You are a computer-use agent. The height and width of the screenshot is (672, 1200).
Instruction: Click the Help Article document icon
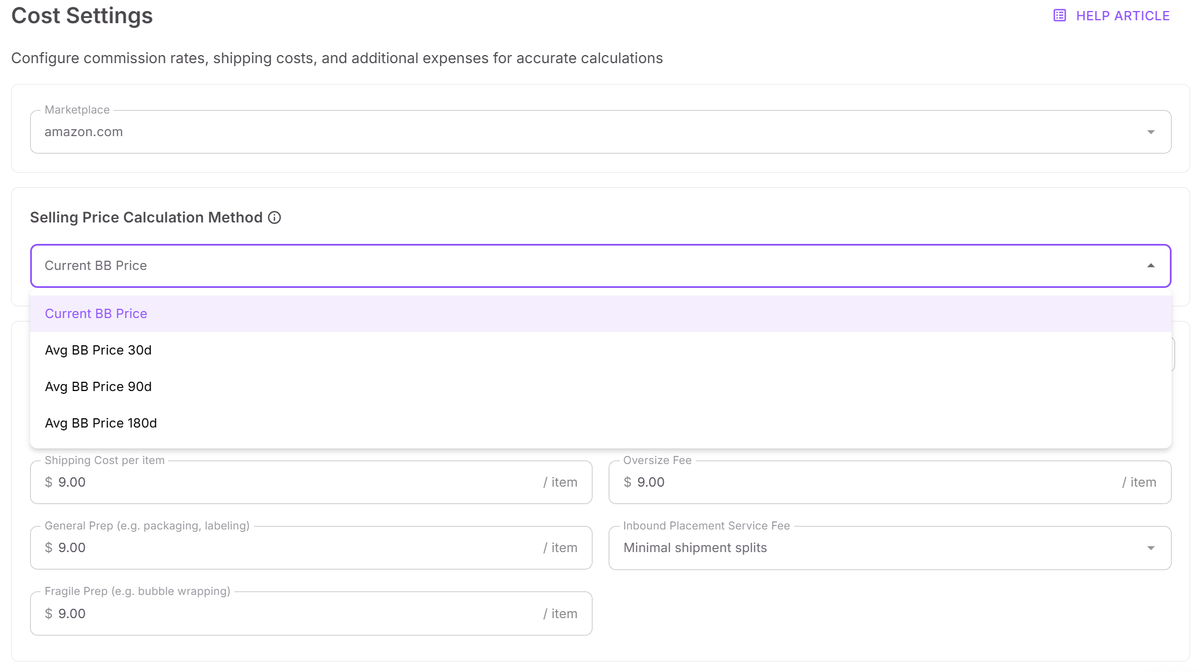(1060, 16)
